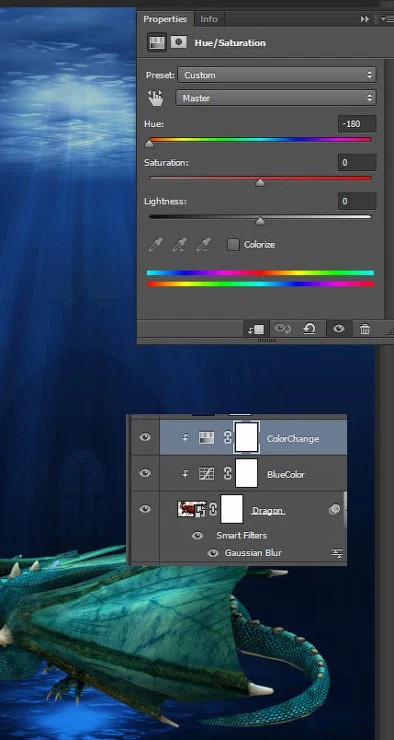Open Gaussian Blur blending options icon
Image resolution: width=394 pixels, height=740 pixels.
[x=337, y=554]
